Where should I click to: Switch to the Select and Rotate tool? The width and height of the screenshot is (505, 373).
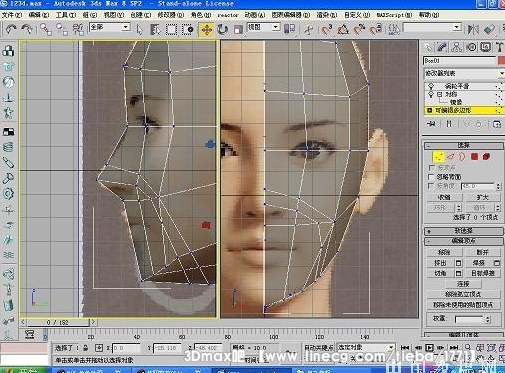[222, 30]
